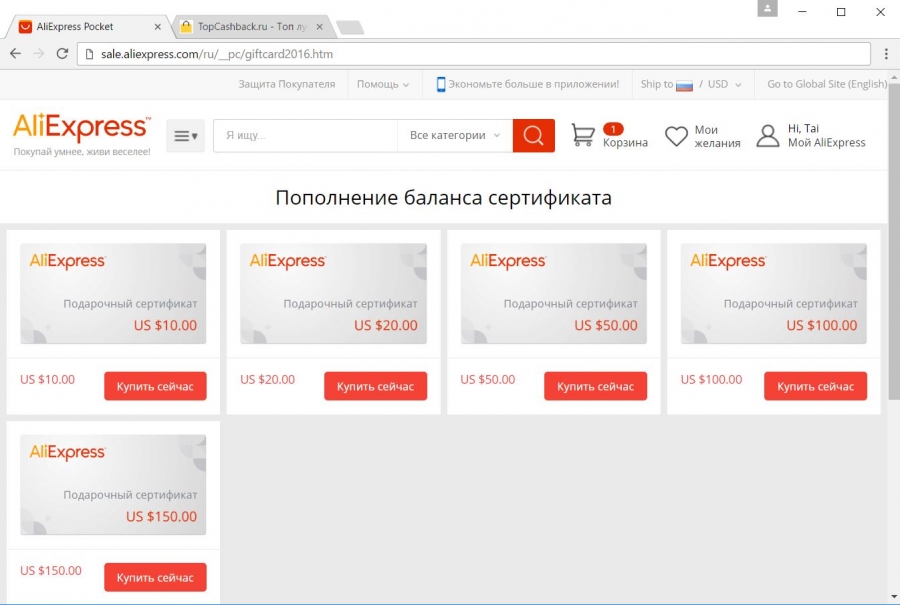Click the Покупай умнее, живи веселее slogan
Viewport: 900px width, 605px height.
82,152
